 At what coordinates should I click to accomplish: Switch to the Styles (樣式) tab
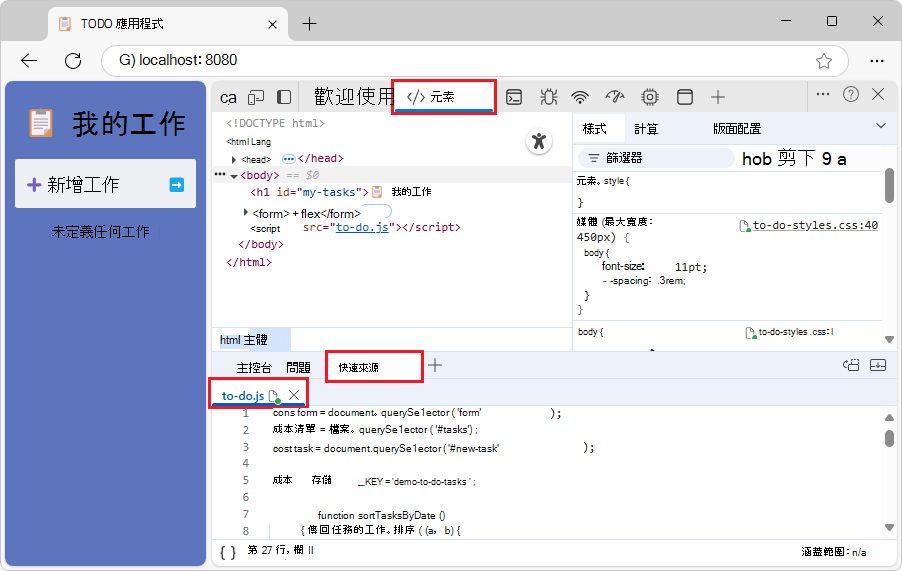pos(595,129)
